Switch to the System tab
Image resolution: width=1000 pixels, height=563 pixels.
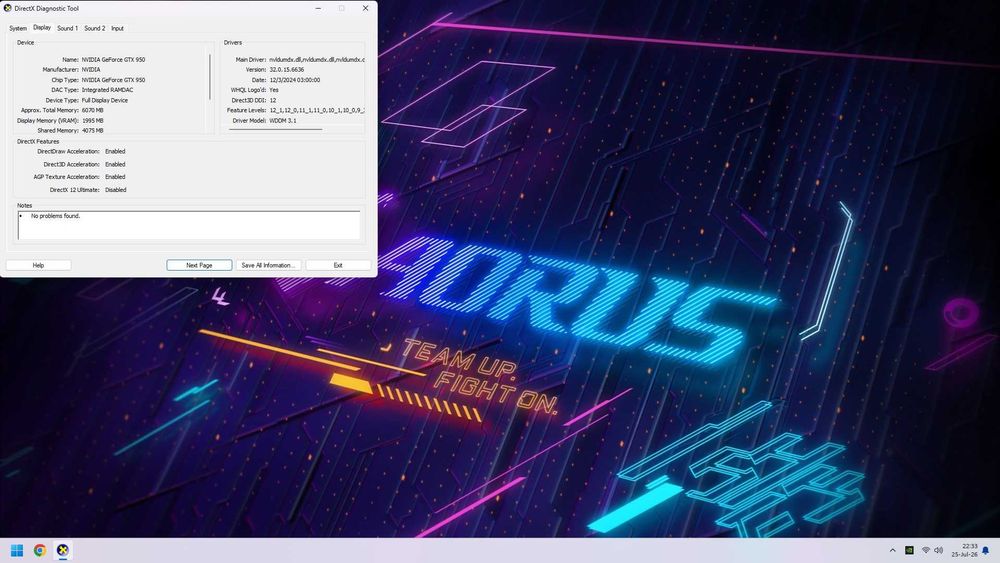18,28
